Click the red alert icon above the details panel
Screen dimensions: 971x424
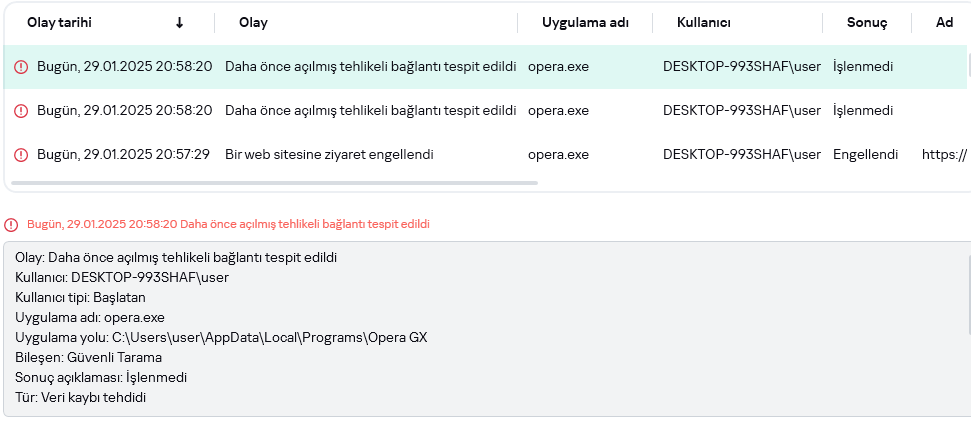[x=11, y=224]
